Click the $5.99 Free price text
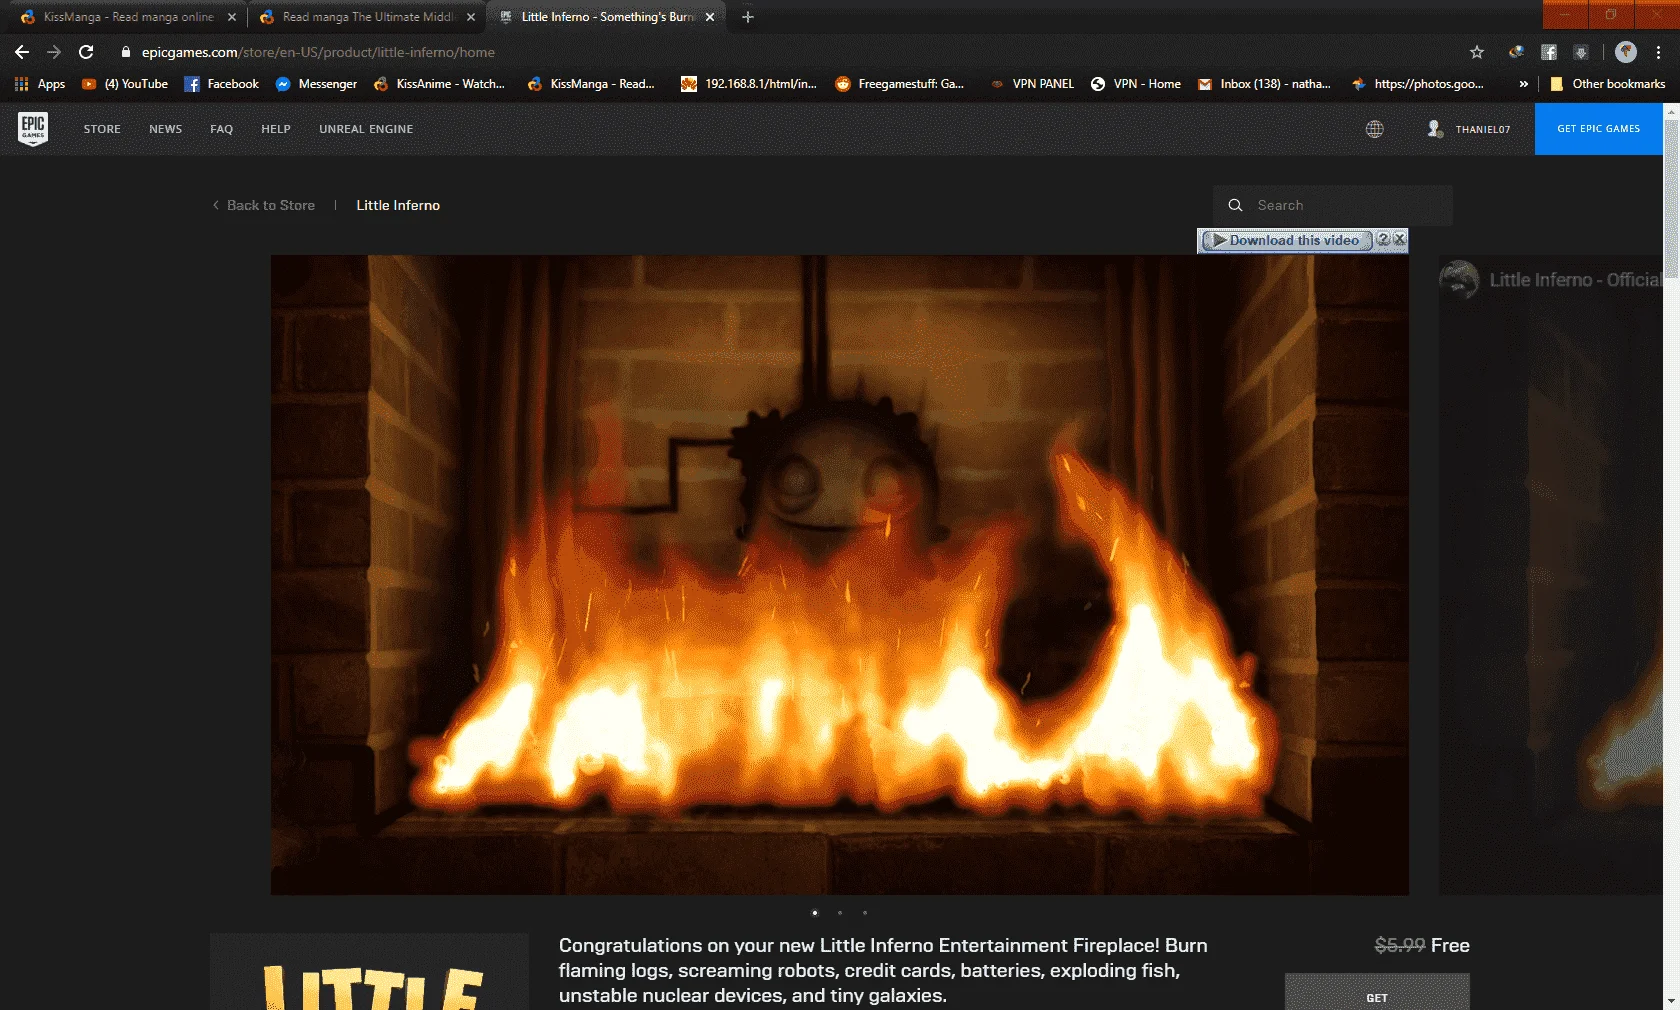 (1422, 945)
